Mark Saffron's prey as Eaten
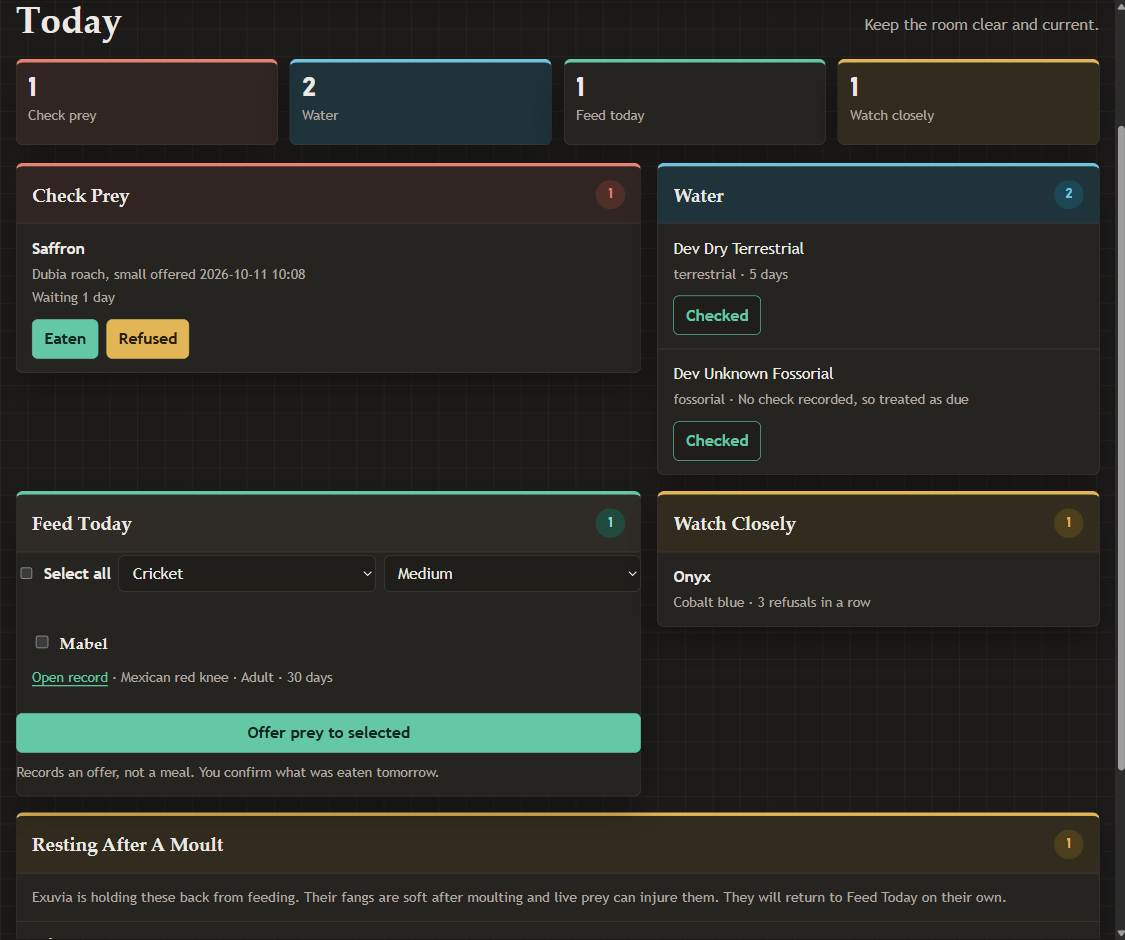Screen dimensions: 1125x940 (x=65, y=339)
